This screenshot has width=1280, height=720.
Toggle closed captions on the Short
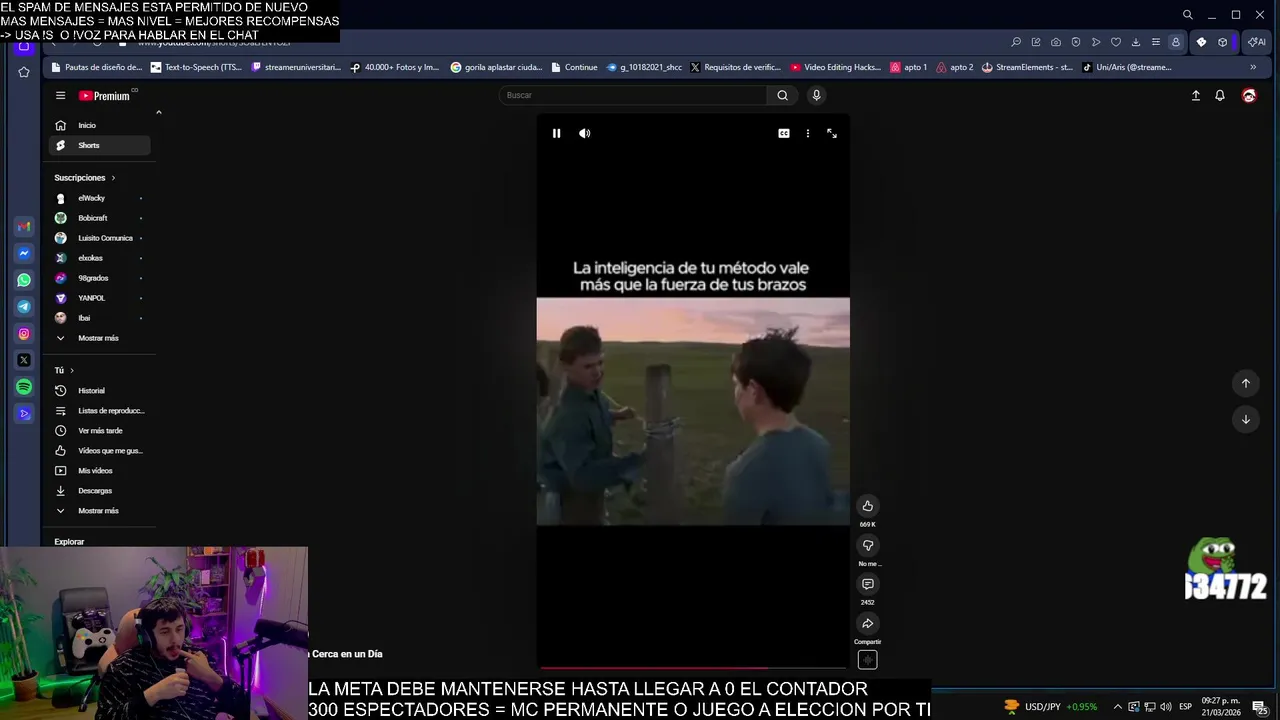pyautogui.click(x=784, y=133)
